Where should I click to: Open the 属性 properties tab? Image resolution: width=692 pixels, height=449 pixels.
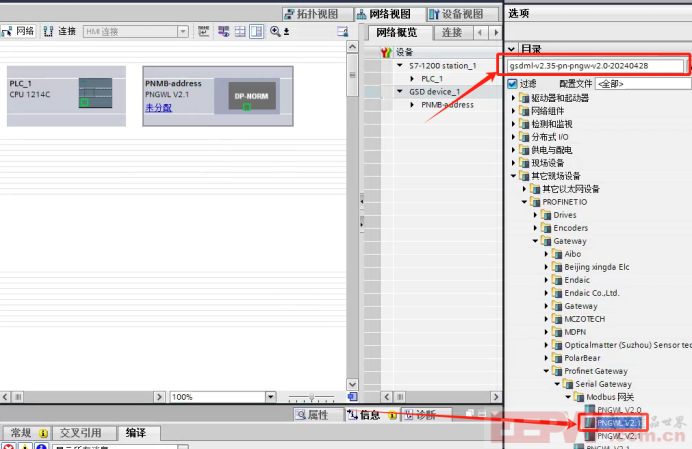(x=318, y=415)
